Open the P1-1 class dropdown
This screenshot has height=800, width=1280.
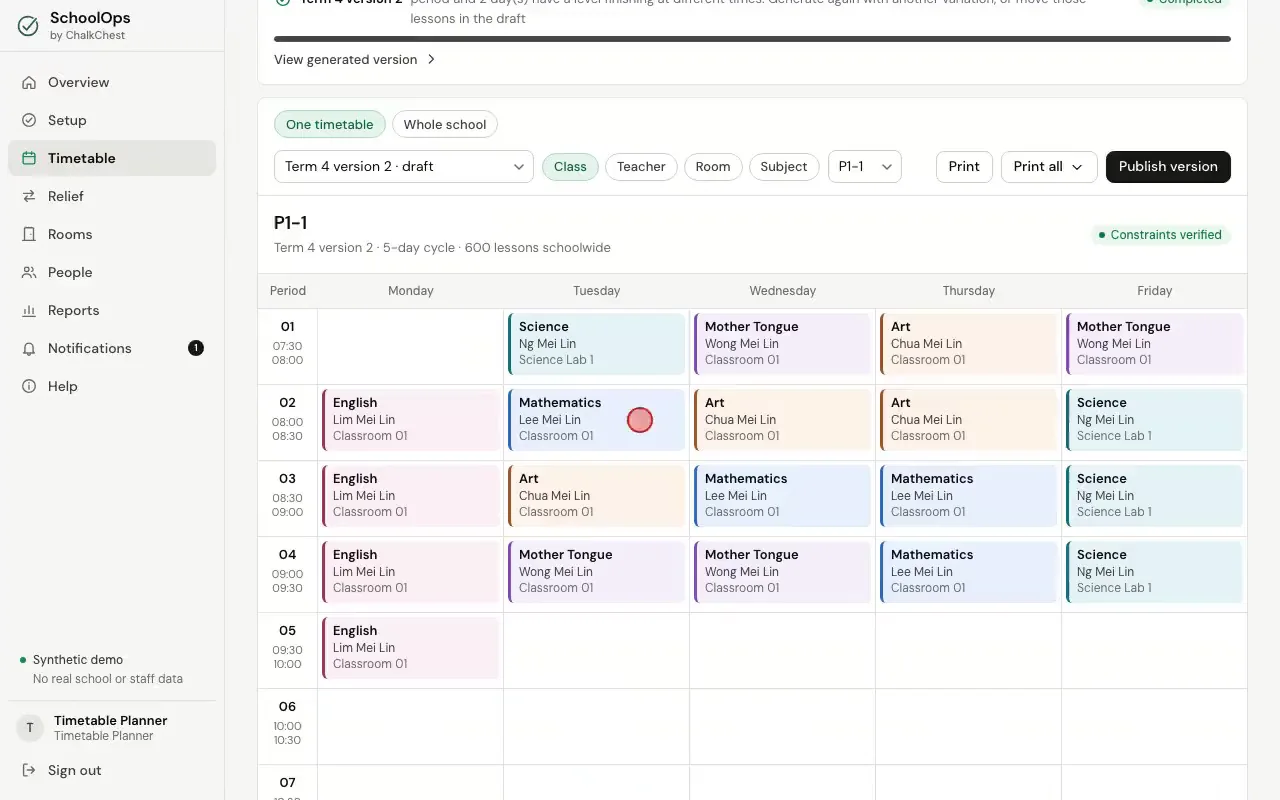[865, 166]
